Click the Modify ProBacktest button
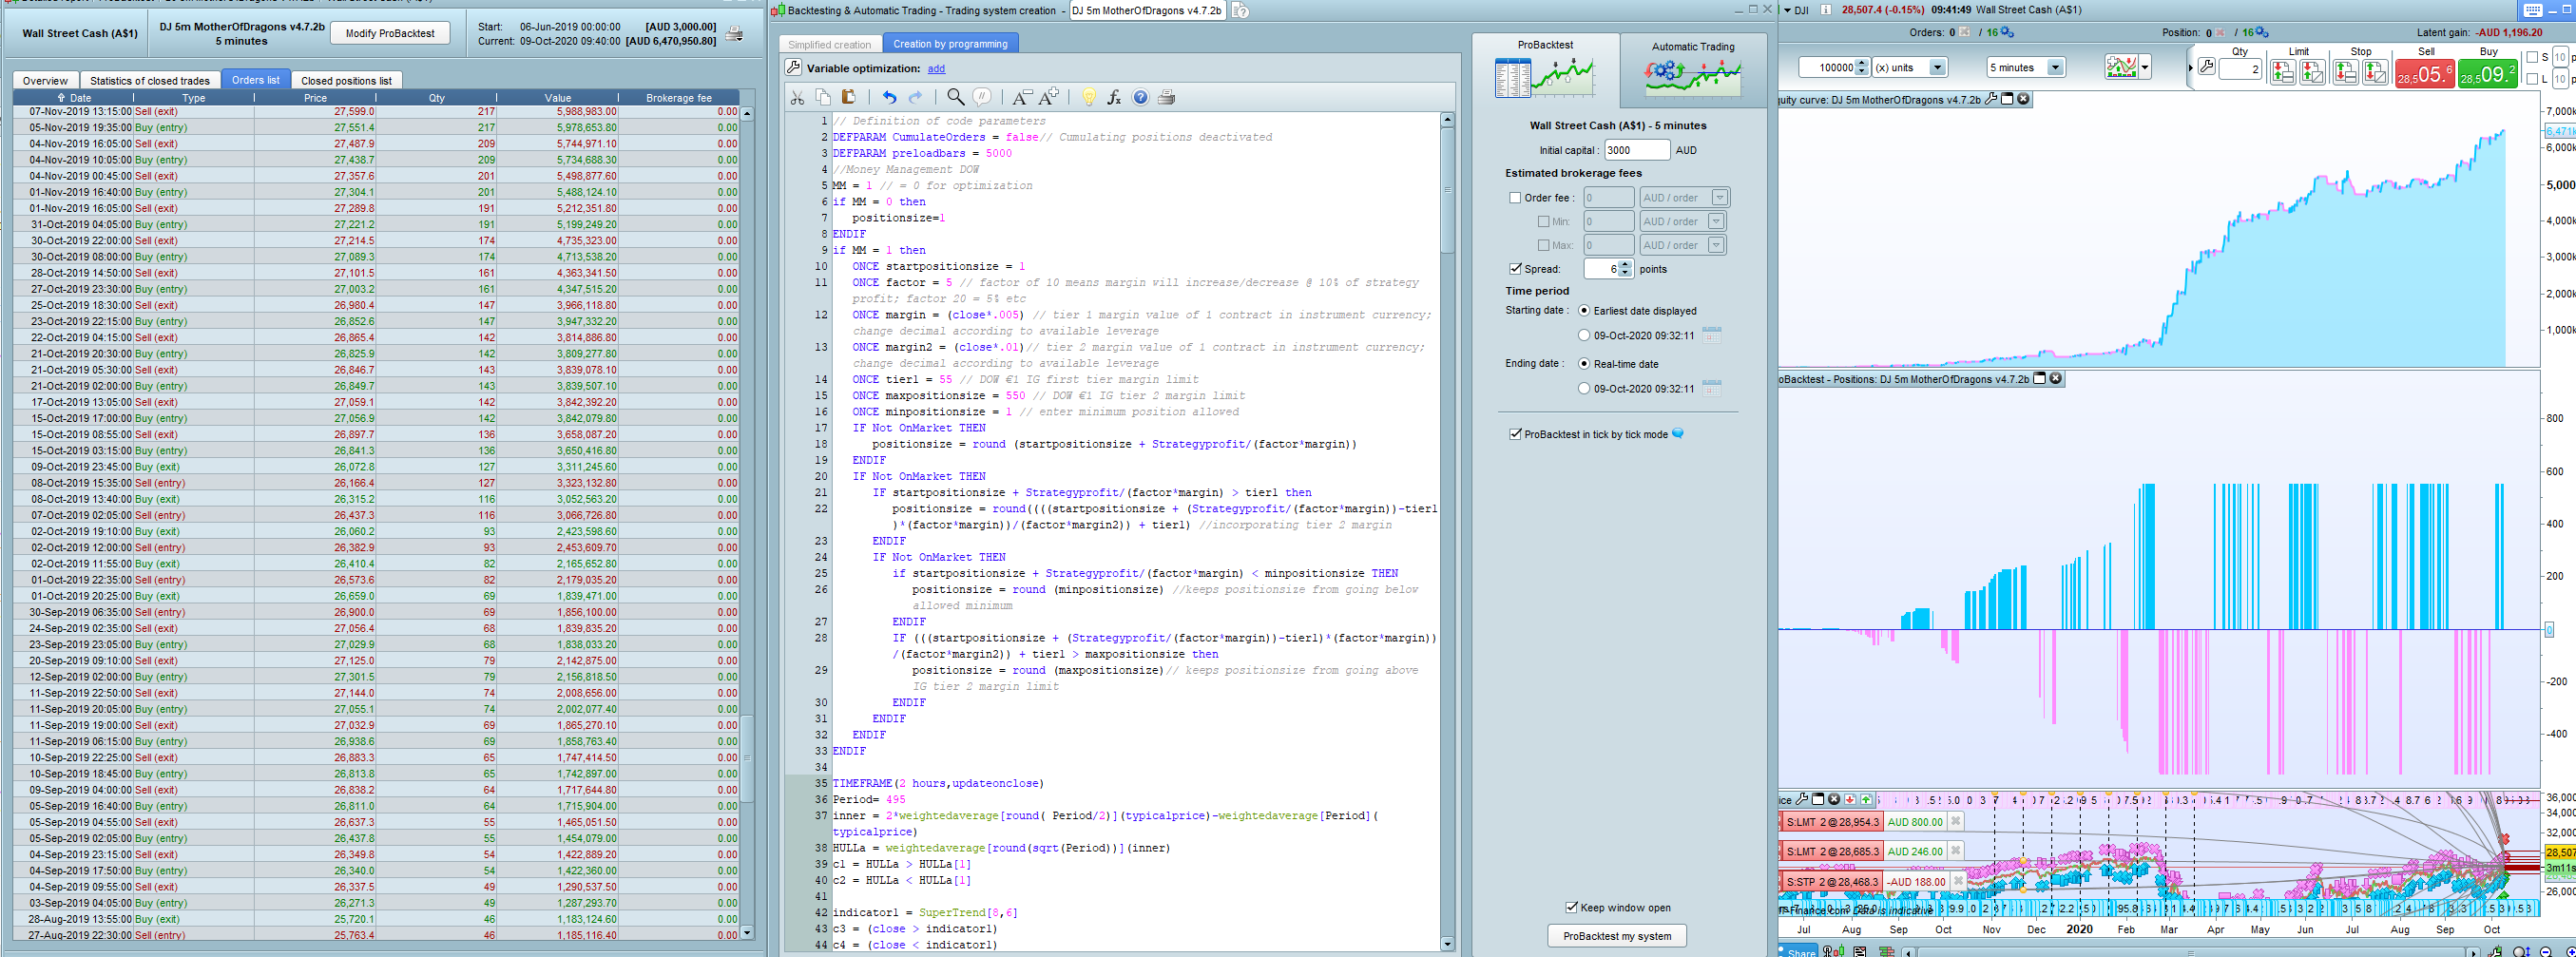The image size is (2576, 957). coord(390,33)
